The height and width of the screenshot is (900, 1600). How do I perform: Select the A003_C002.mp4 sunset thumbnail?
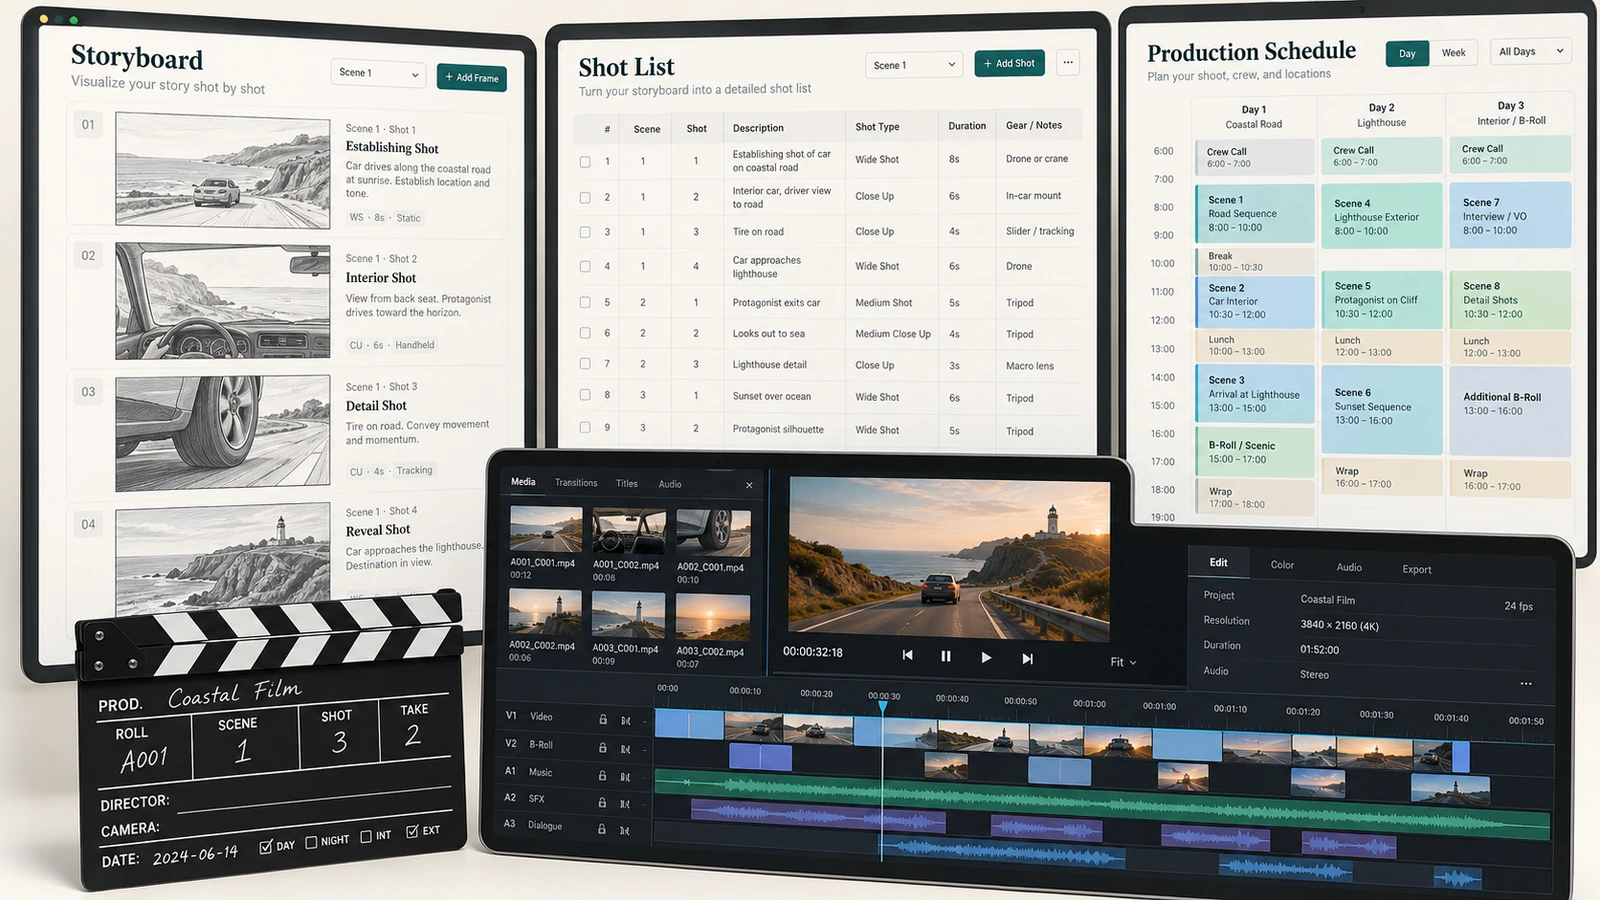coord(713,617)
